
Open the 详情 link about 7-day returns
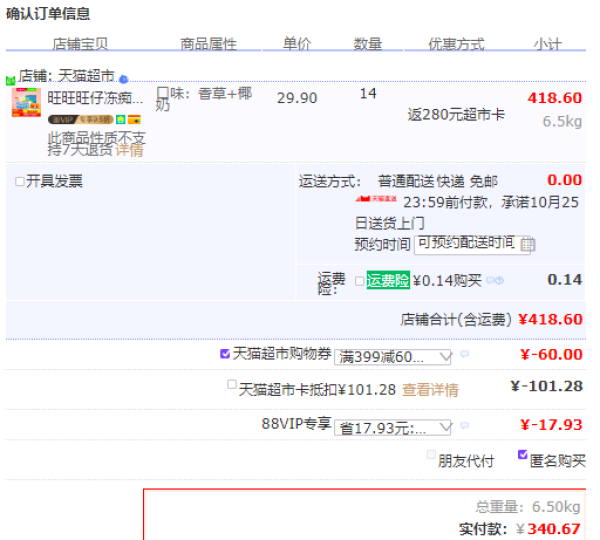[x=129, y=150]
